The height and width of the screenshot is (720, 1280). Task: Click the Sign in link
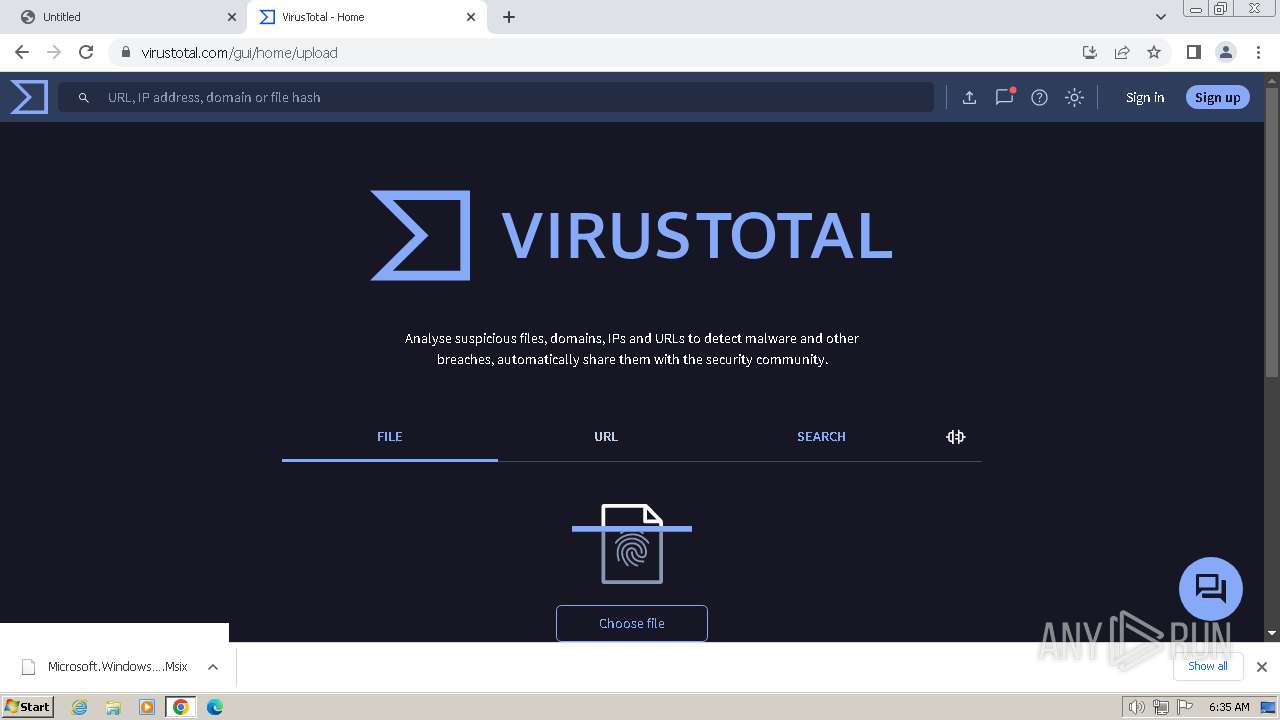point(1145,97)
